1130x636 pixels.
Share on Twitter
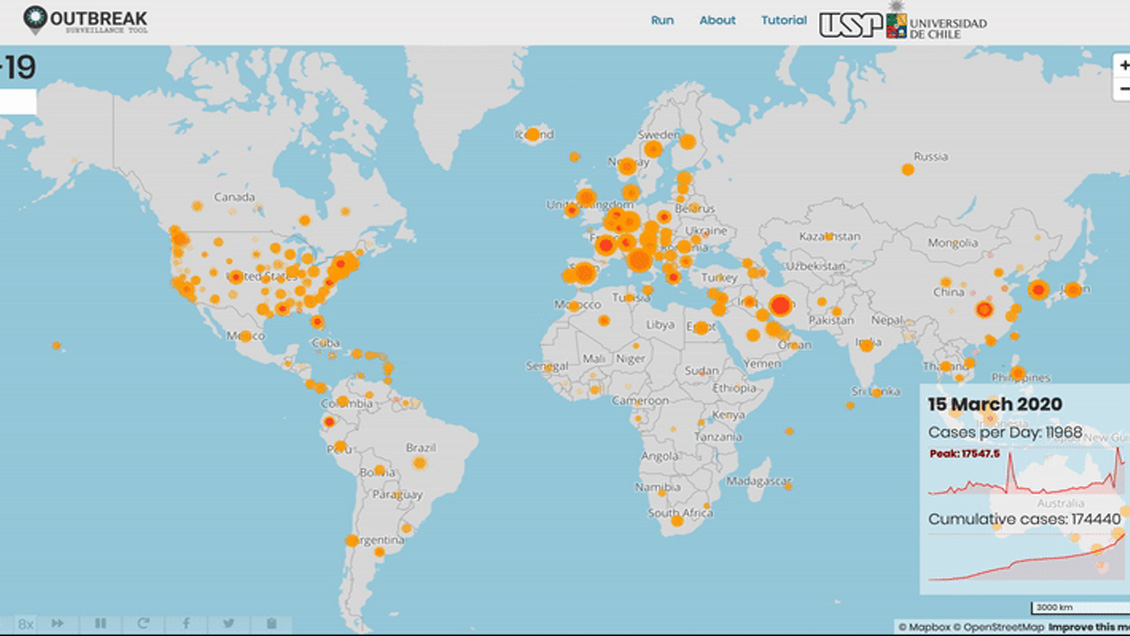[x=229, y=624]
